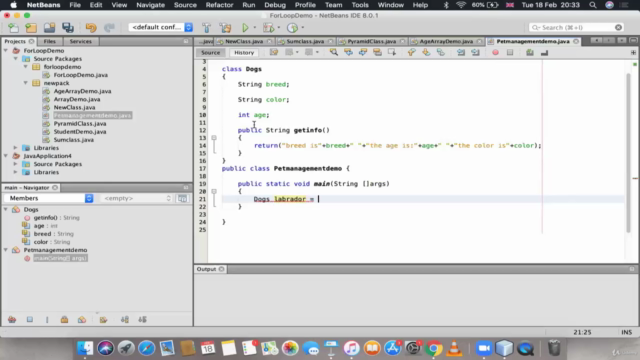This screenshot has width=640, height=360.
Task: Toggle Show Inherited Members in Navigator
Action: (12, 320)
